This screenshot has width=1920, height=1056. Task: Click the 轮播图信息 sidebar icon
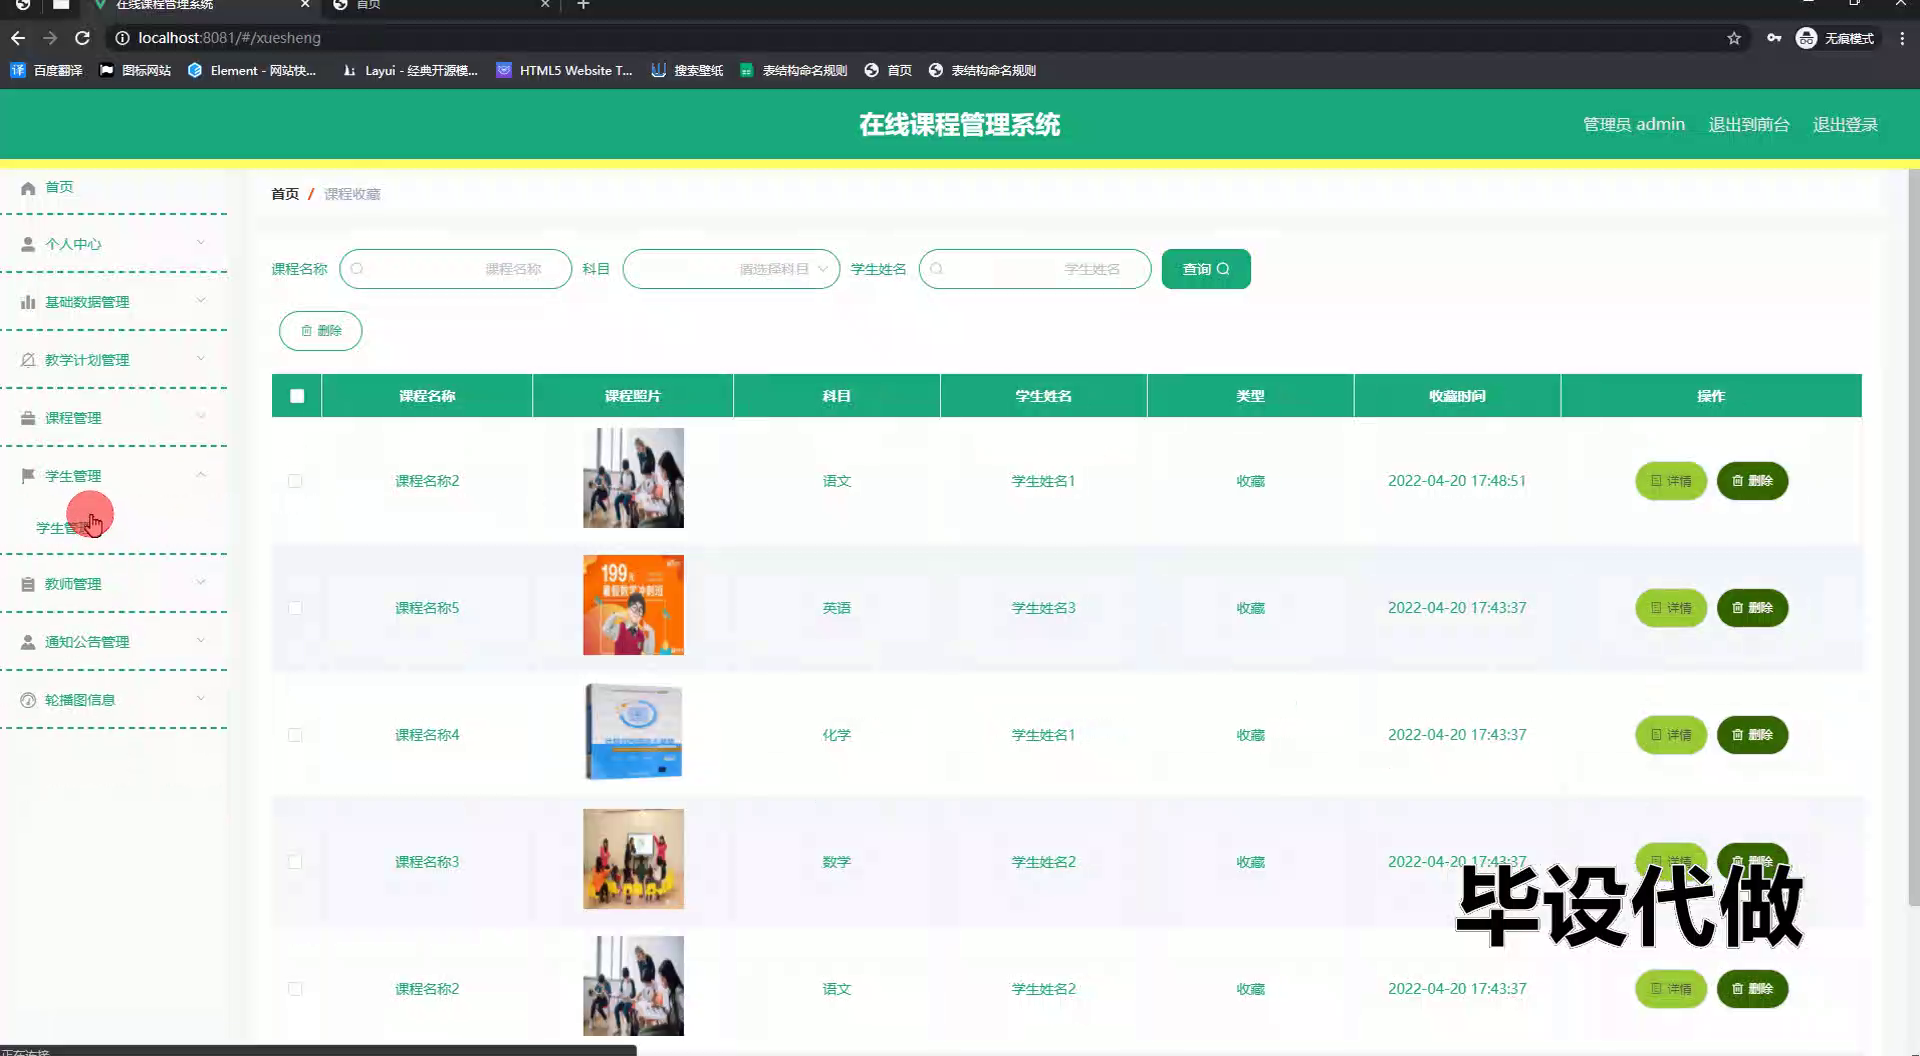click(28, 700)
